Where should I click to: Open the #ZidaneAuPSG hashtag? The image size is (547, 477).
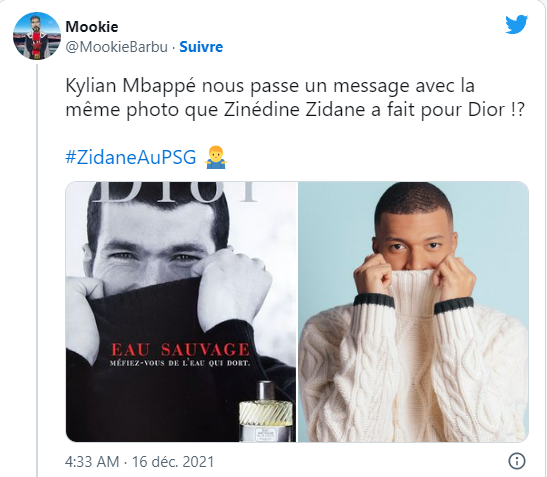coord(131,157)
